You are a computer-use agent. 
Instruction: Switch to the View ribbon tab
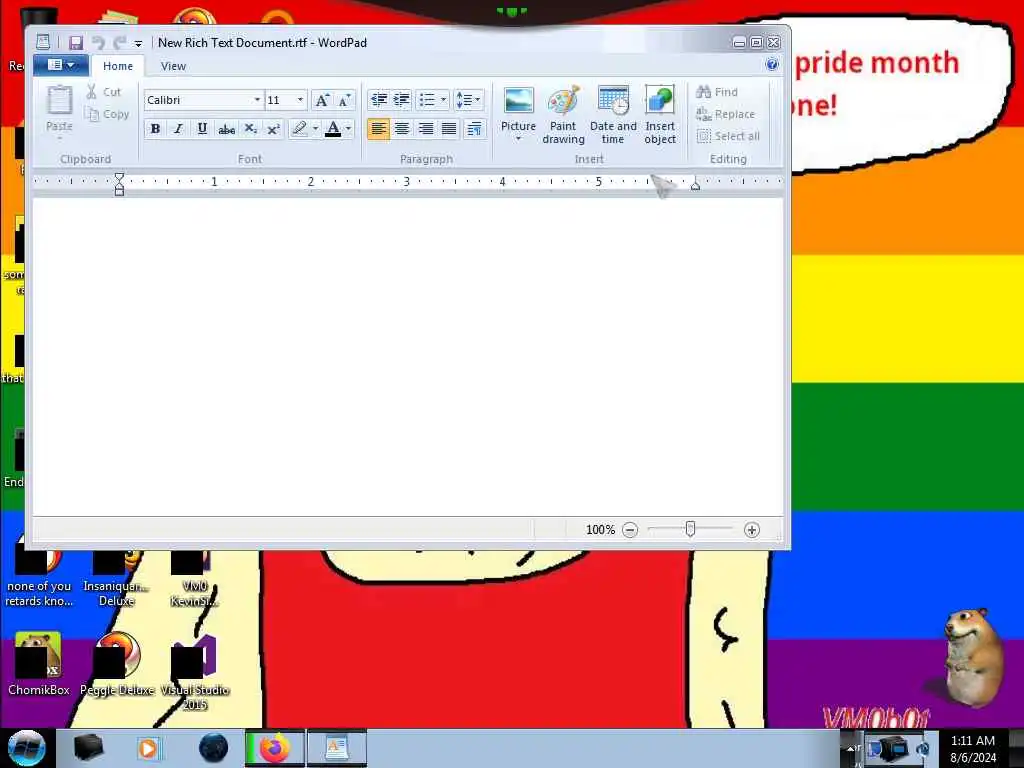click(x=173, y=66)
